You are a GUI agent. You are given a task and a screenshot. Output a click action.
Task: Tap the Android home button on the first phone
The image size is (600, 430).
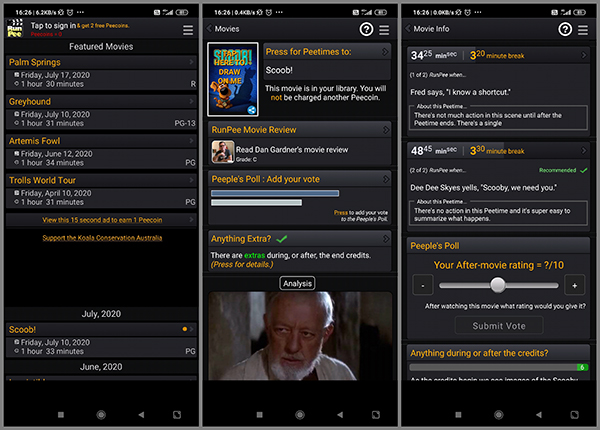101,415
